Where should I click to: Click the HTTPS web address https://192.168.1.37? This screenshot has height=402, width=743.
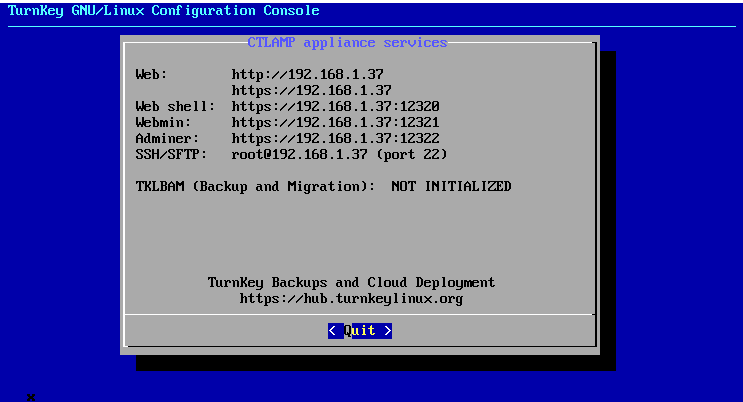[x=311, y=90]
